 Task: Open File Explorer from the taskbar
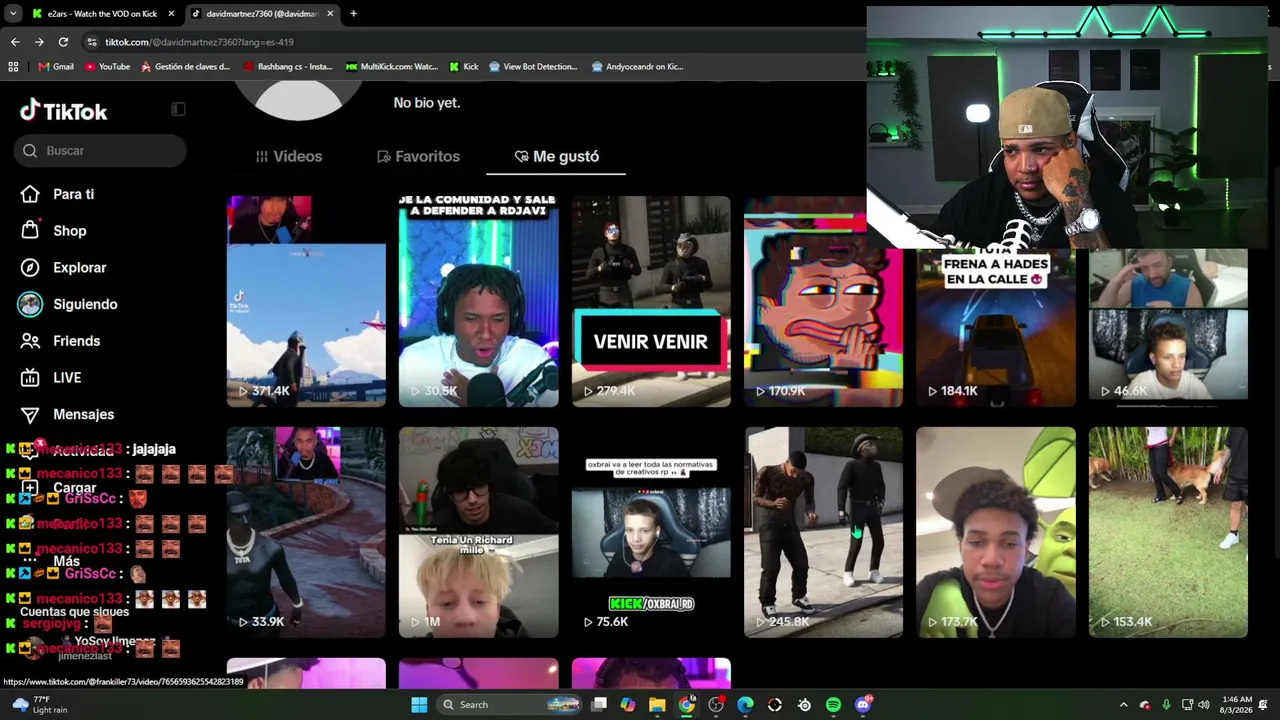point(657,705)
